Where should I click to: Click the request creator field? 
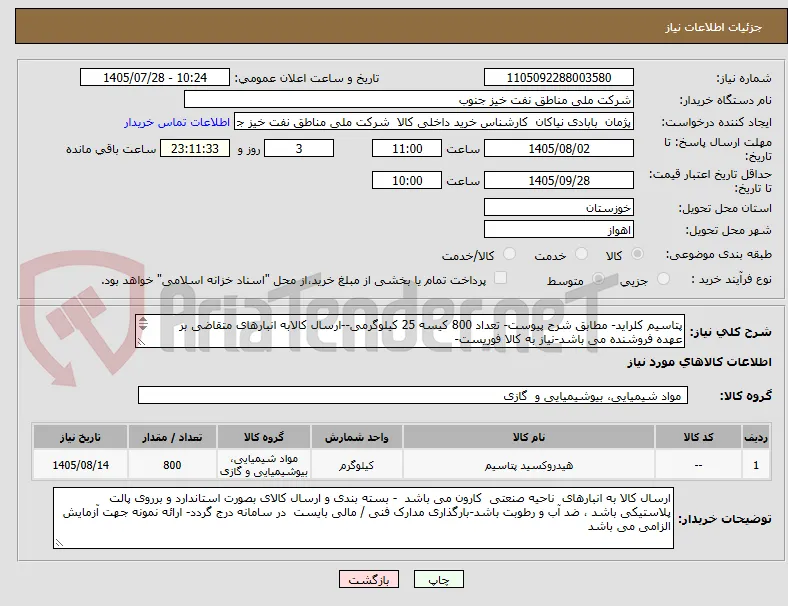tap(434, 122)
